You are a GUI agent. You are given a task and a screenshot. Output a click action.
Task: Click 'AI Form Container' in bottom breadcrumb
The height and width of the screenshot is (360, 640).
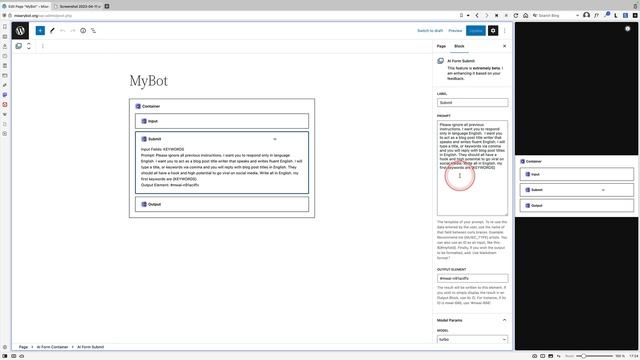pyautogui.click(x=52, y=347)
